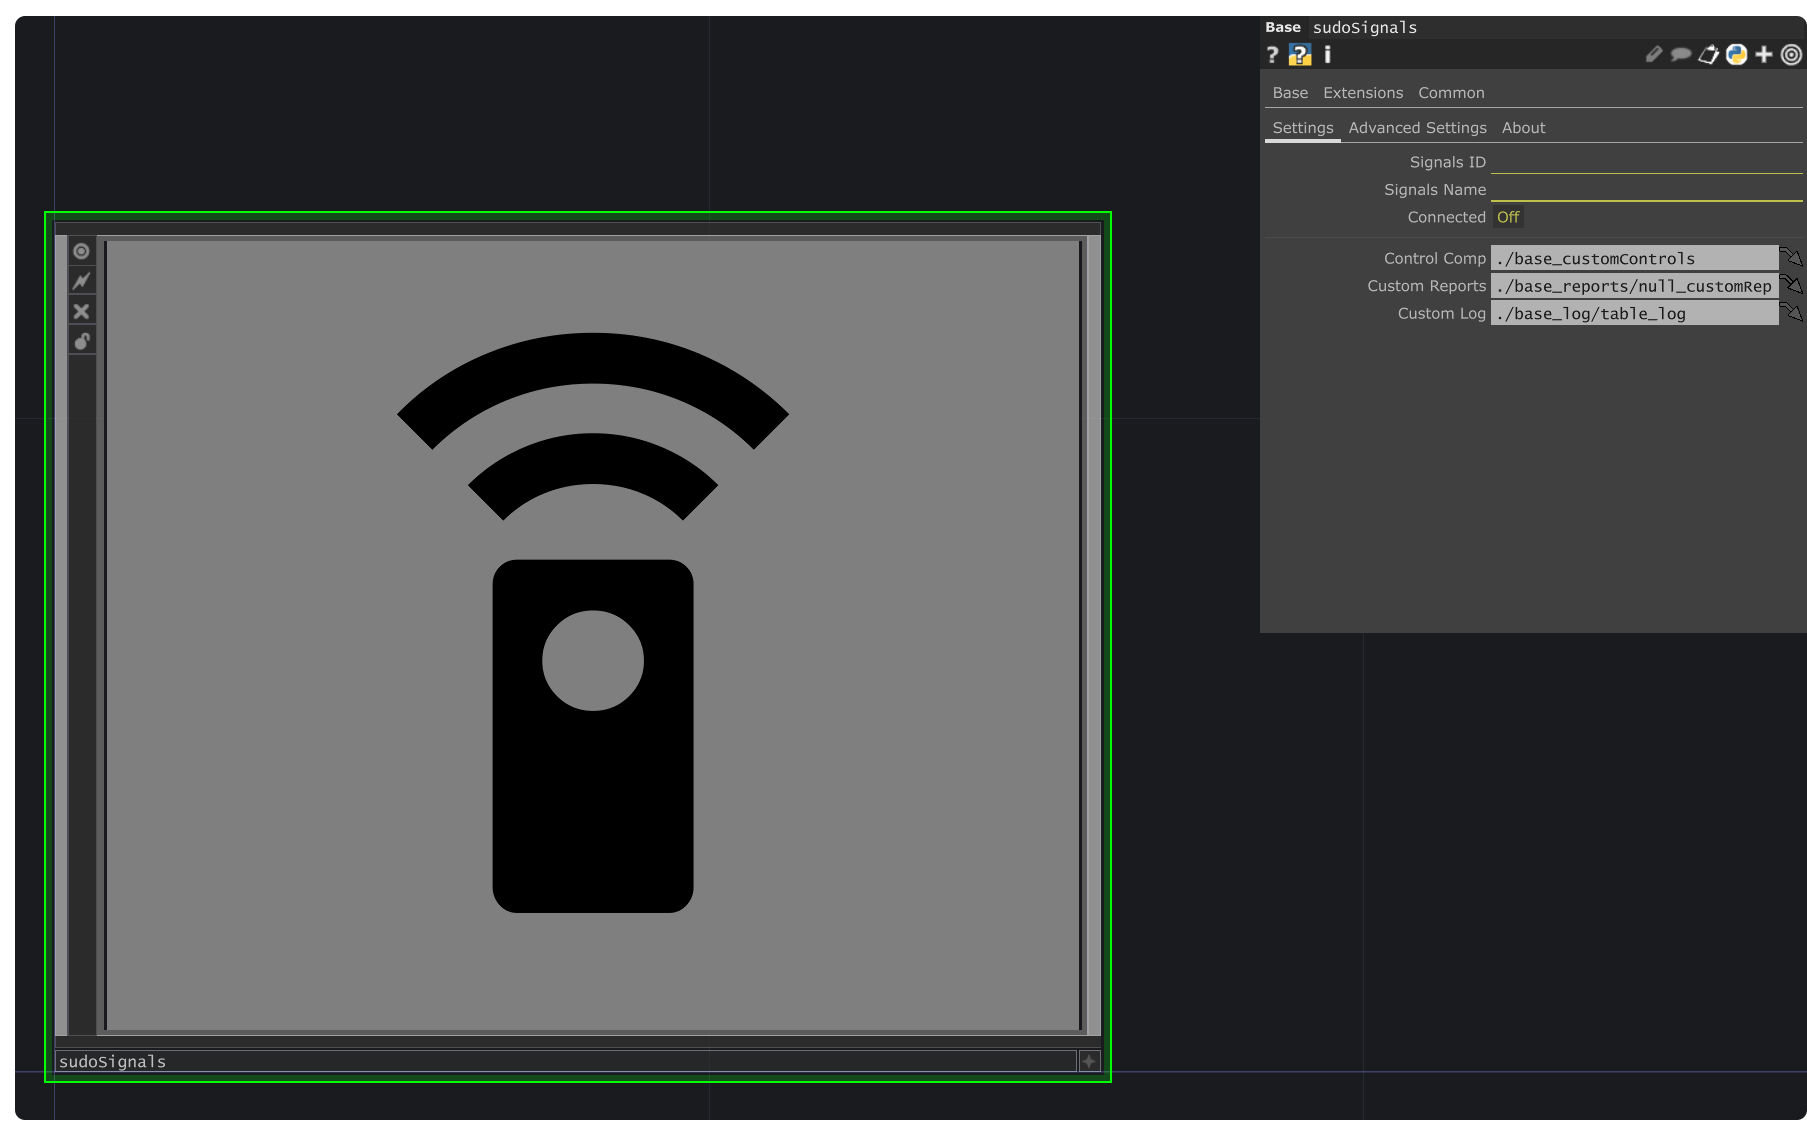Select the Settings tab

(x=1303, y=128)
